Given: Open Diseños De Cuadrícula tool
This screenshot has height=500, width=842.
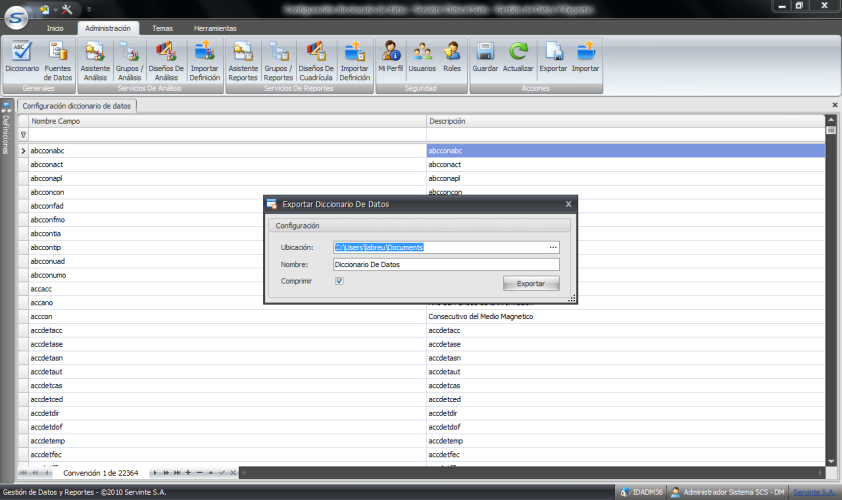Looking at the screenshot, I should [316, 58].
